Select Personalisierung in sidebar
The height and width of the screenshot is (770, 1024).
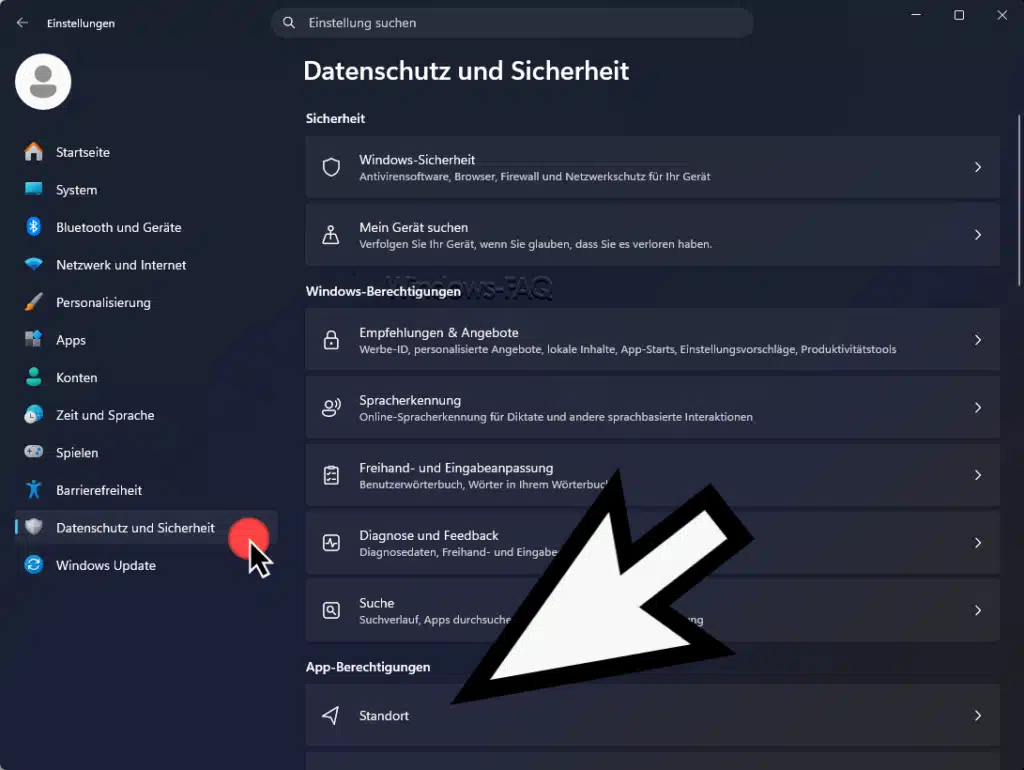point(146,302)
